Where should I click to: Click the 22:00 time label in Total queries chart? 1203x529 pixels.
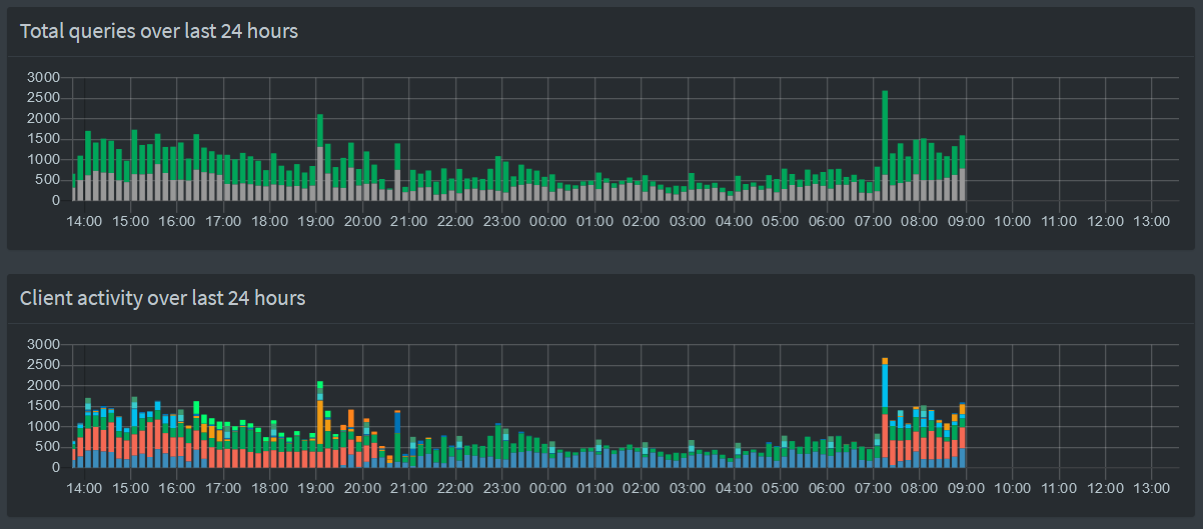(x=455, y=221)
